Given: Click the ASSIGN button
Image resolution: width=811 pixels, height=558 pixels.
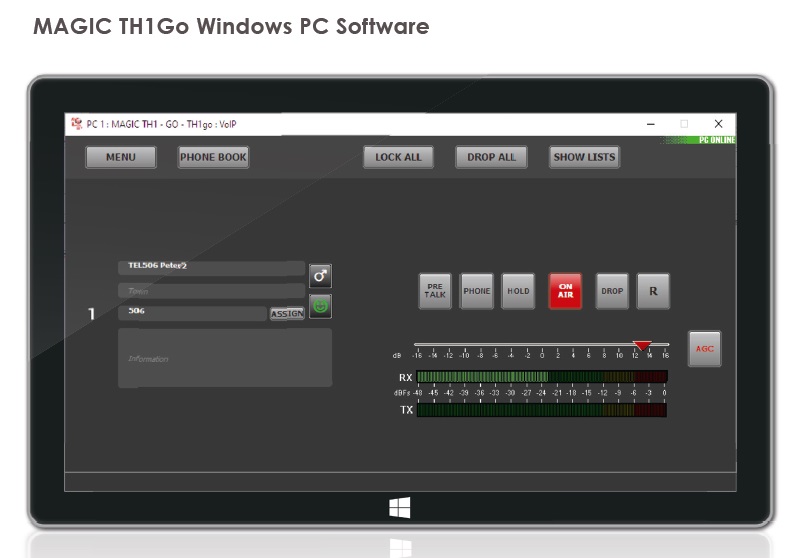Looking at the screenshot, I should 287,313.
